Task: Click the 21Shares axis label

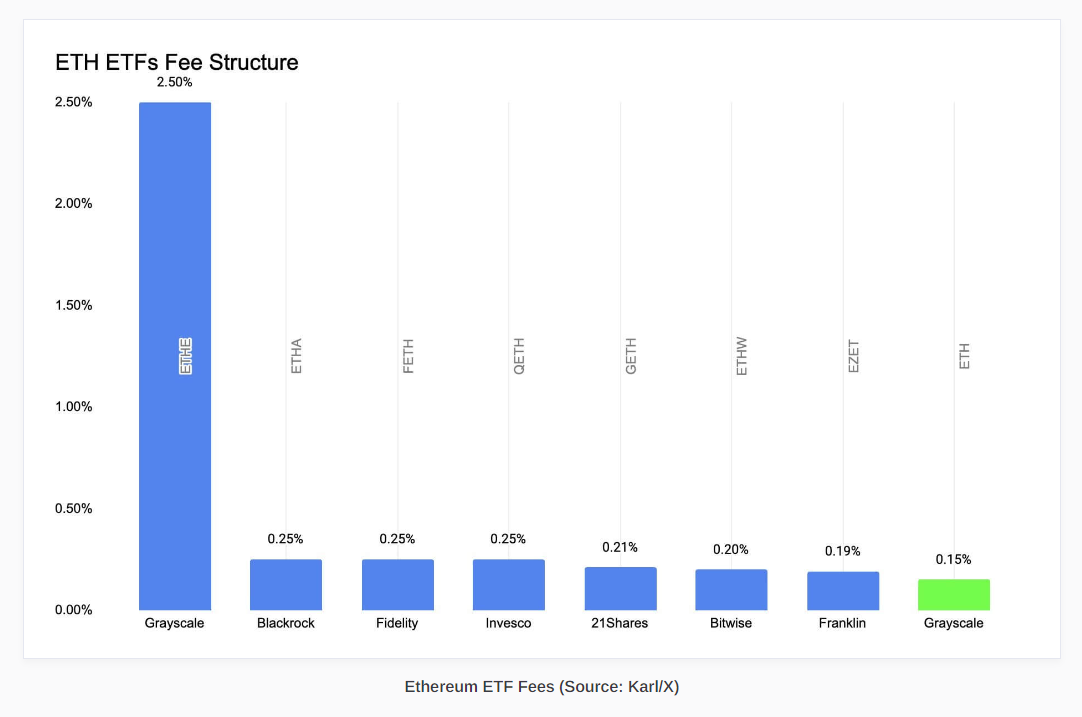Action: click(621, 623)
